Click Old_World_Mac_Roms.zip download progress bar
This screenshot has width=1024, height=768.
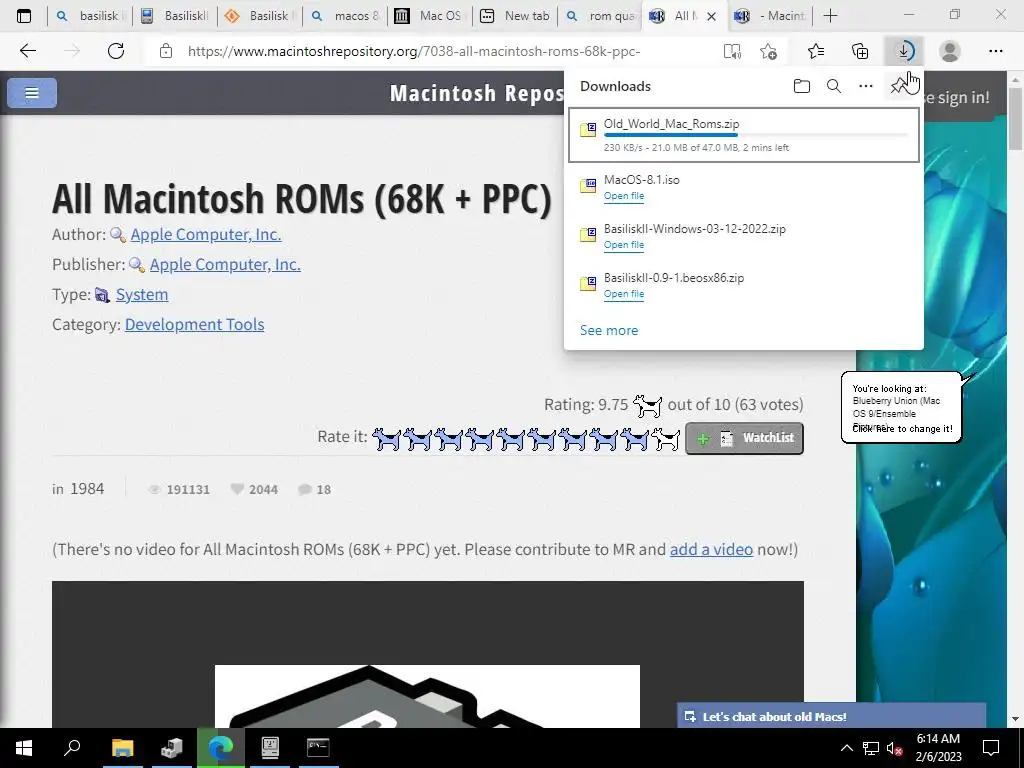pos(756,135)
